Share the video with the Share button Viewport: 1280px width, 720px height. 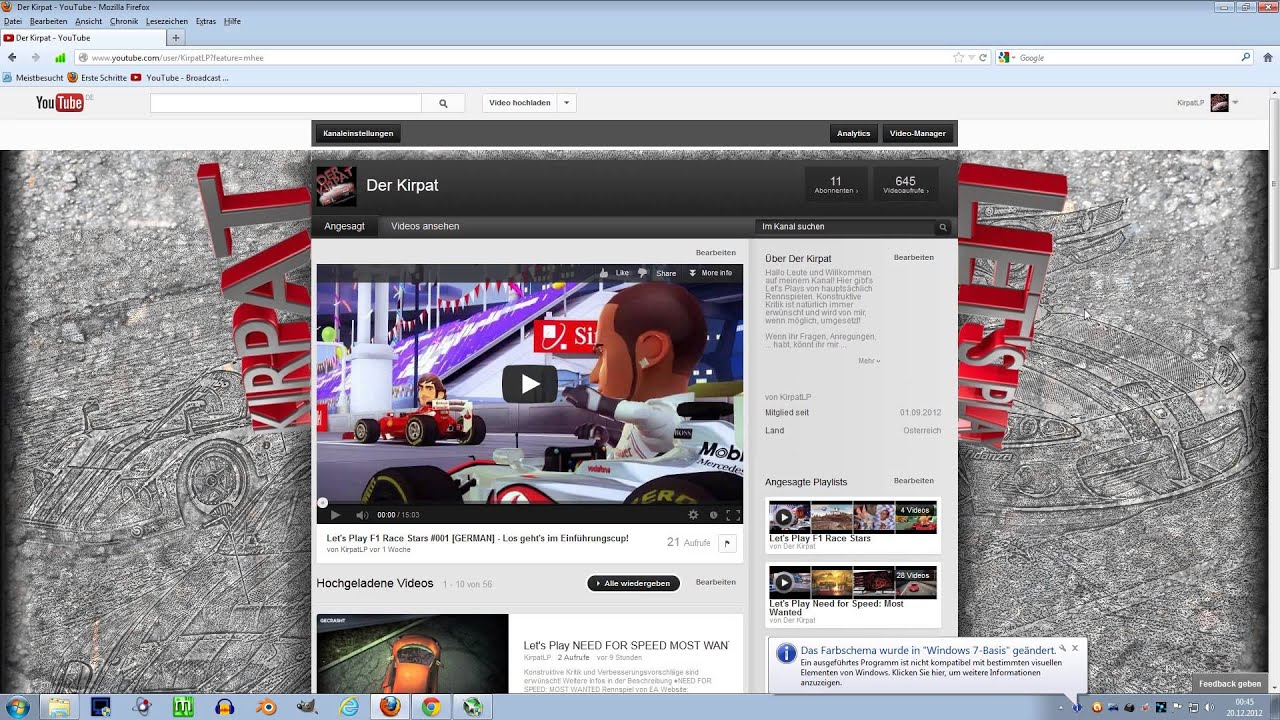click(666, 273)
